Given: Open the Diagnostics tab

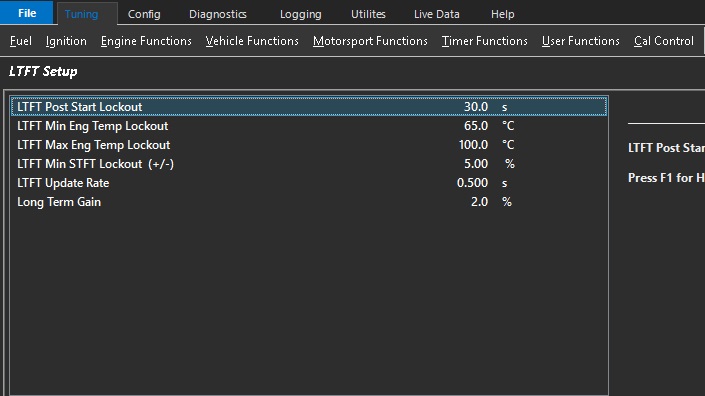Looking at the screenshot, I should tap(218, 14).
